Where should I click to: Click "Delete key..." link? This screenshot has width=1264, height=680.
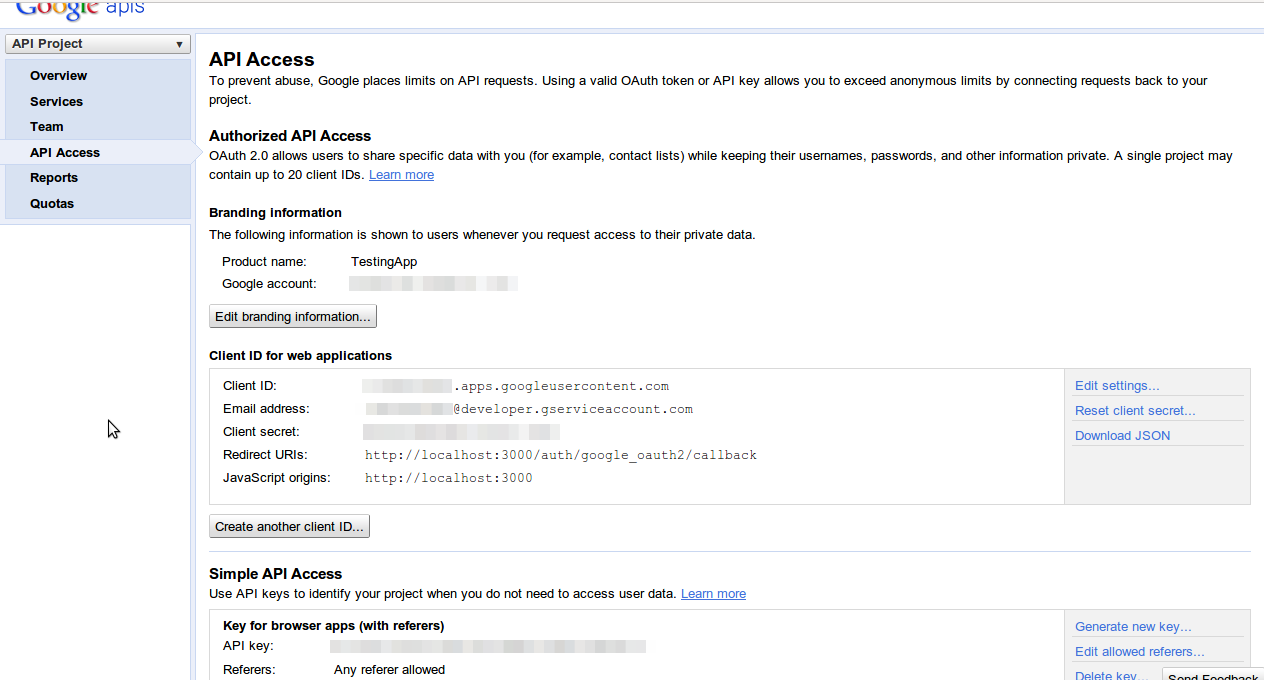1111,674
